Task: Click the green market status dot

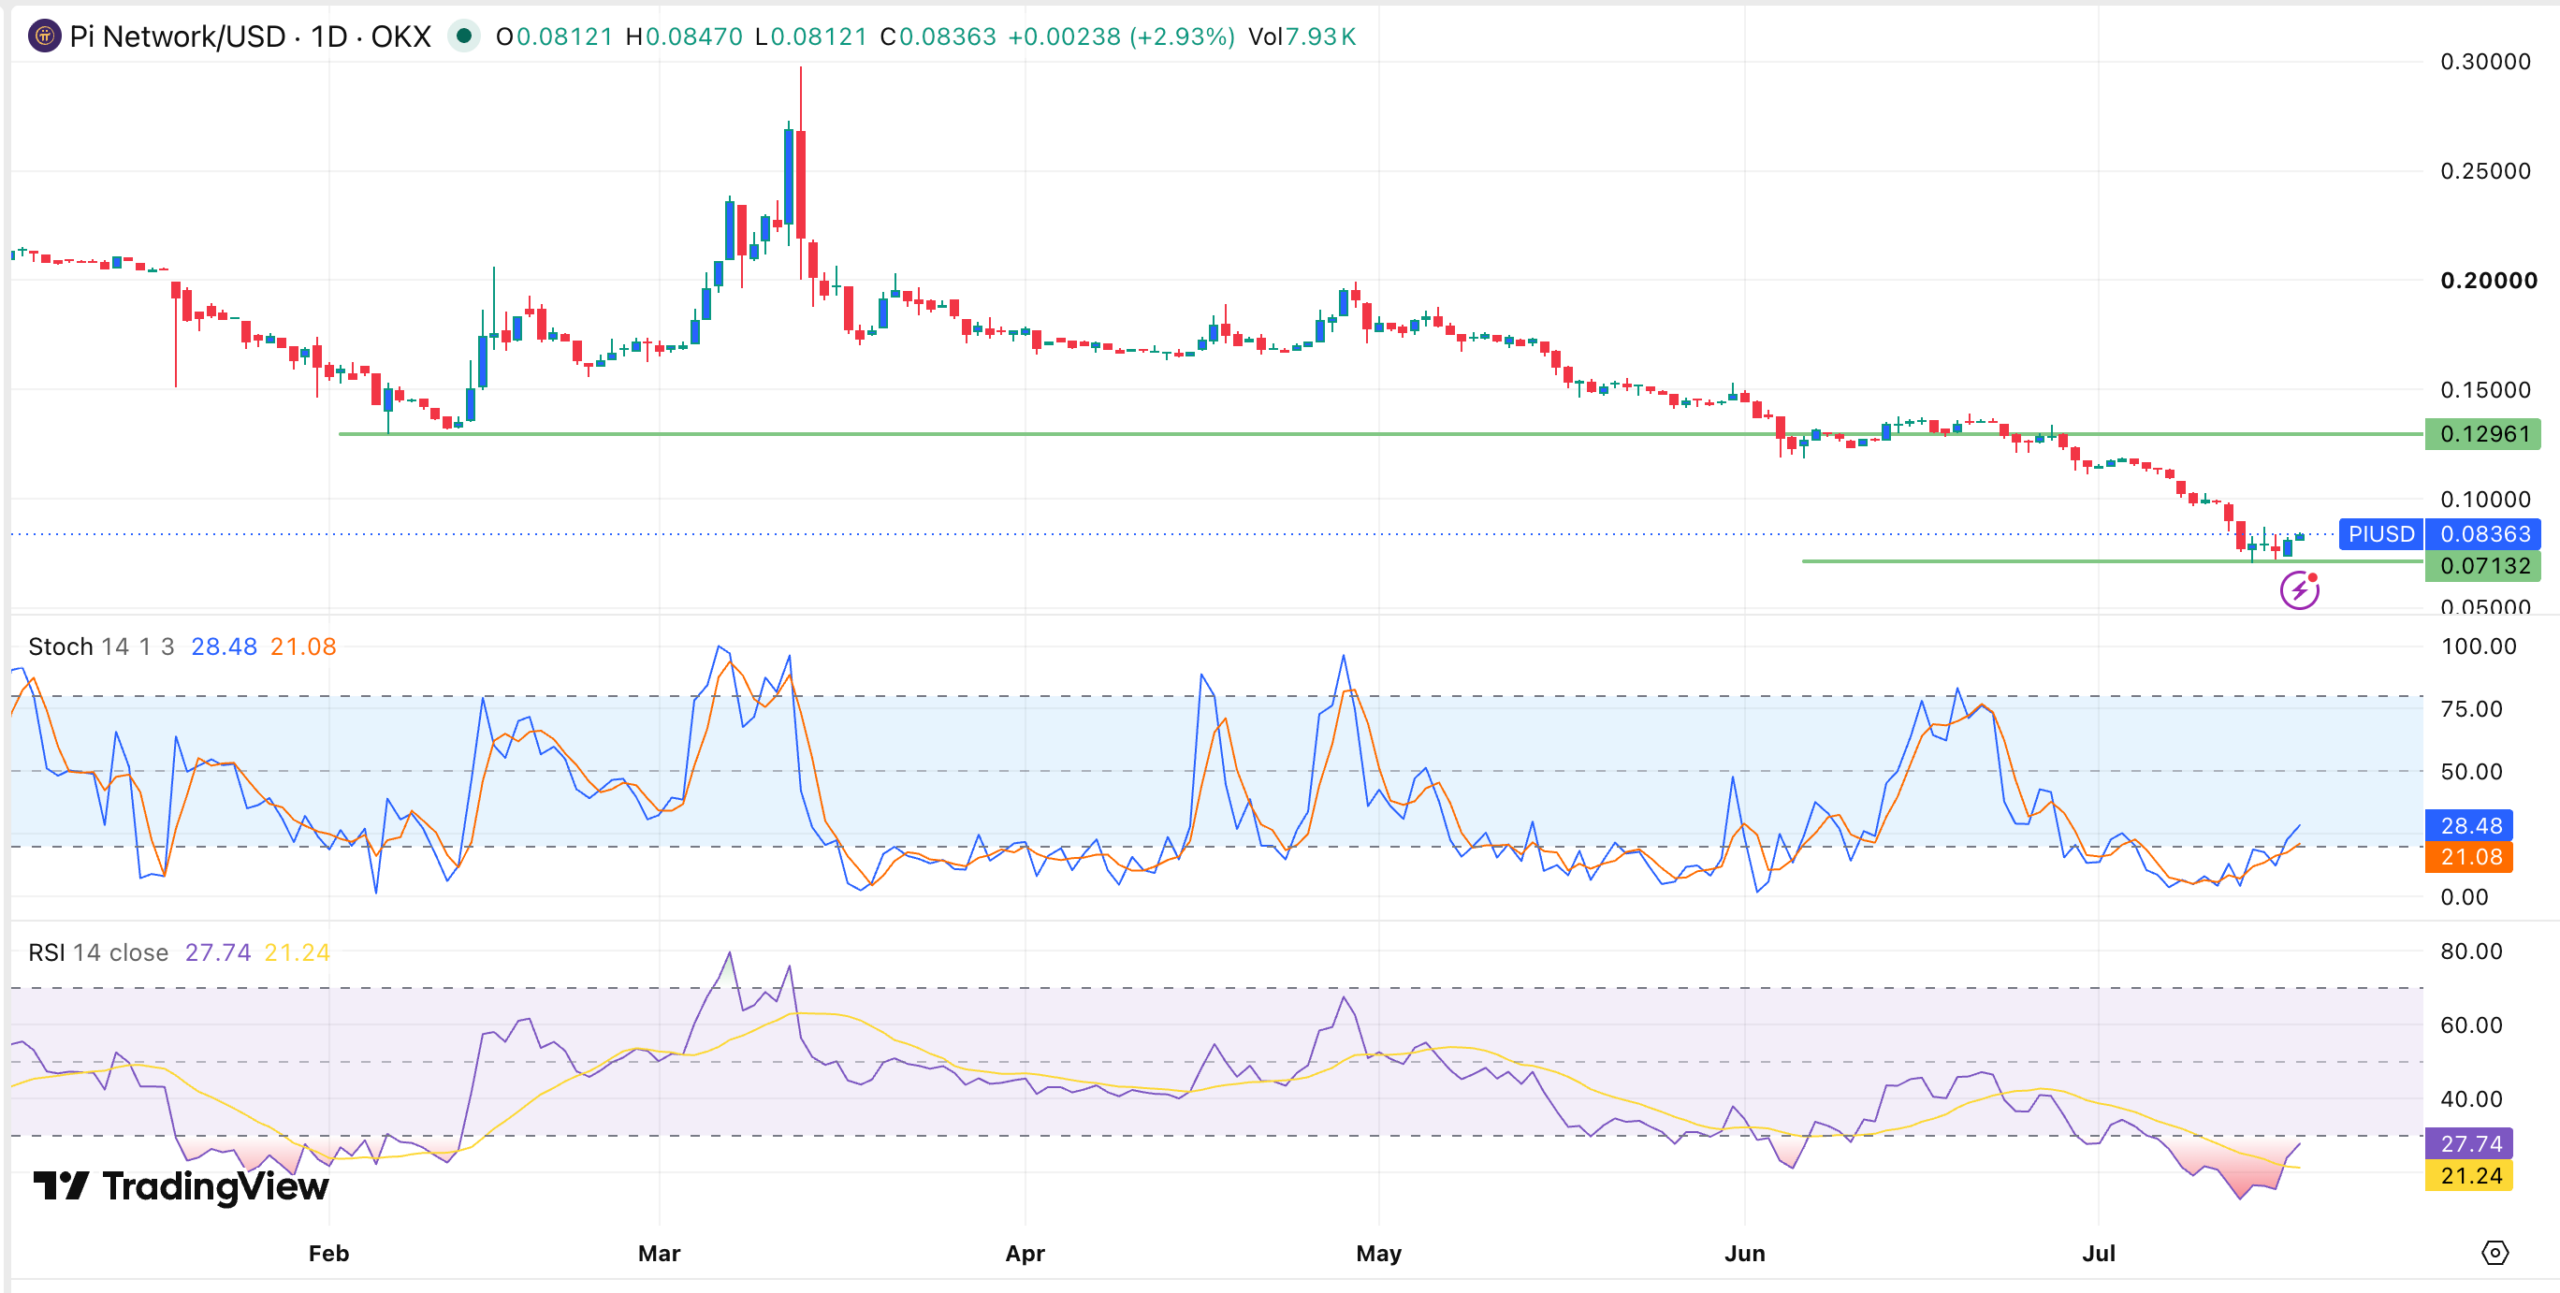Action: pyautogui.click(x=463, y=37)
